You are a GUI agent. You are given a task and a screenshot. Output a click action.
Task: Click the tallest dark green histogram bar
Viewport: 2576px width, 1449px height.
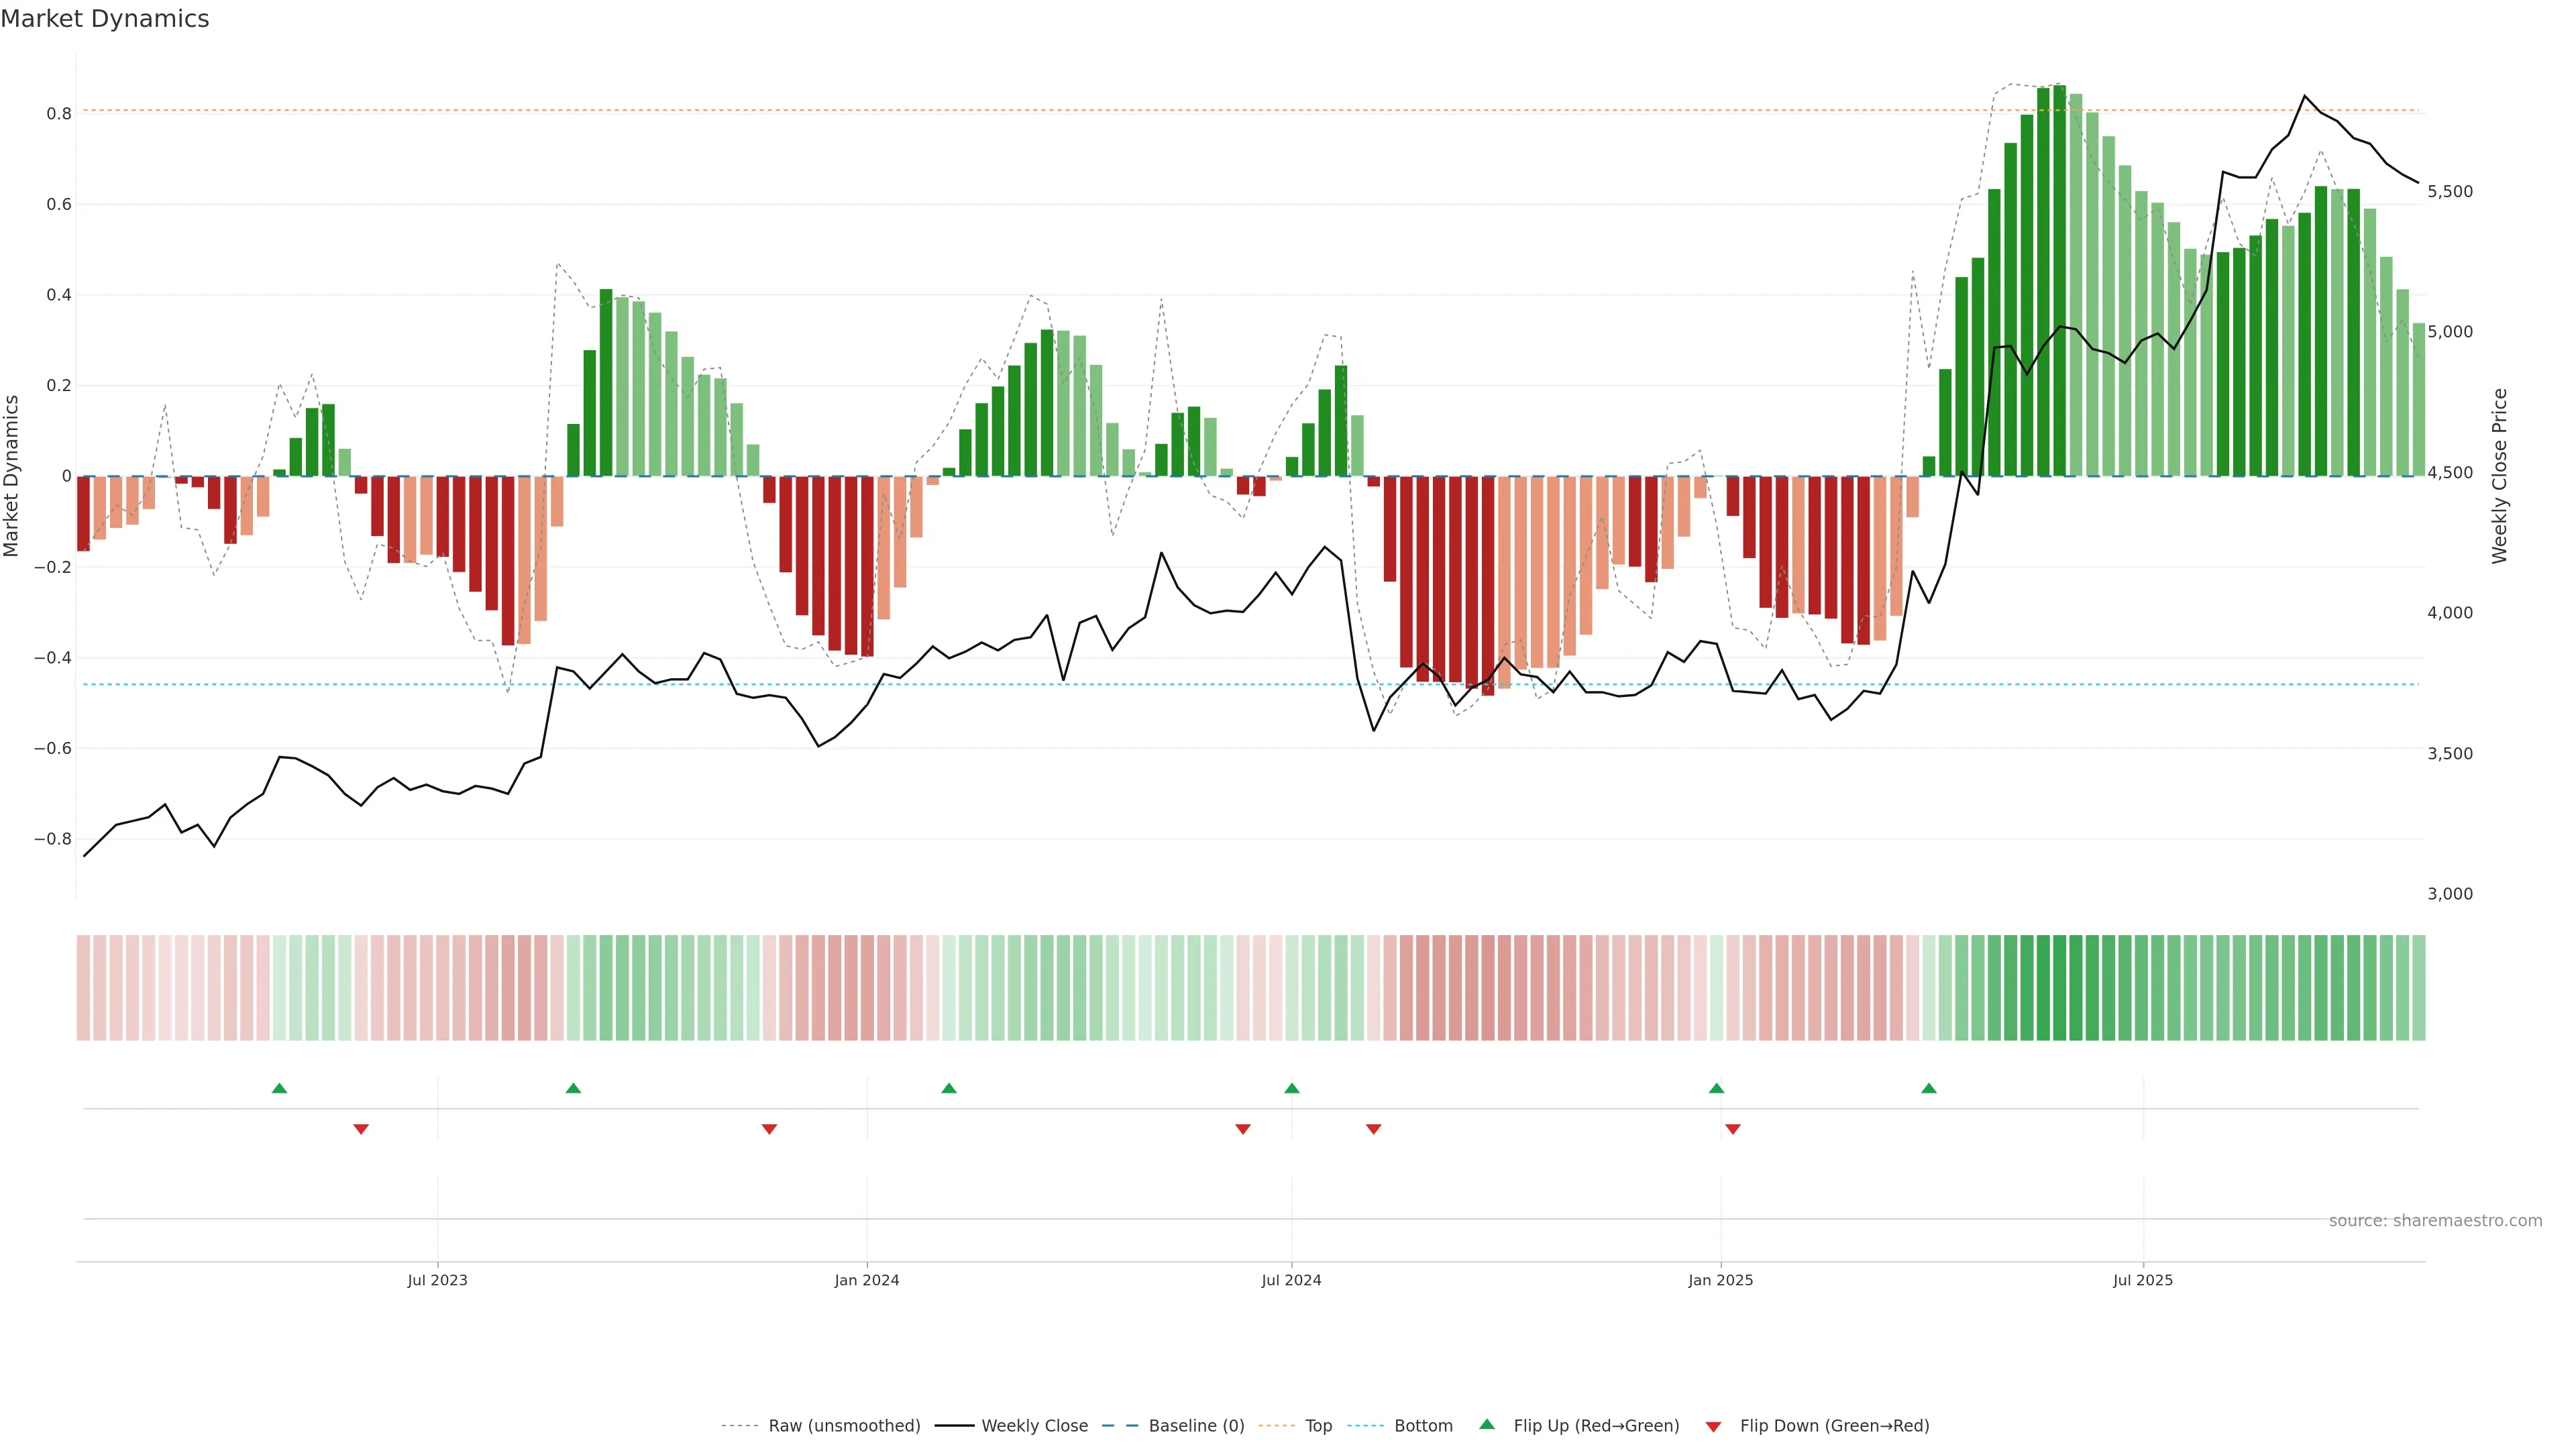(x=2059, y=280)
